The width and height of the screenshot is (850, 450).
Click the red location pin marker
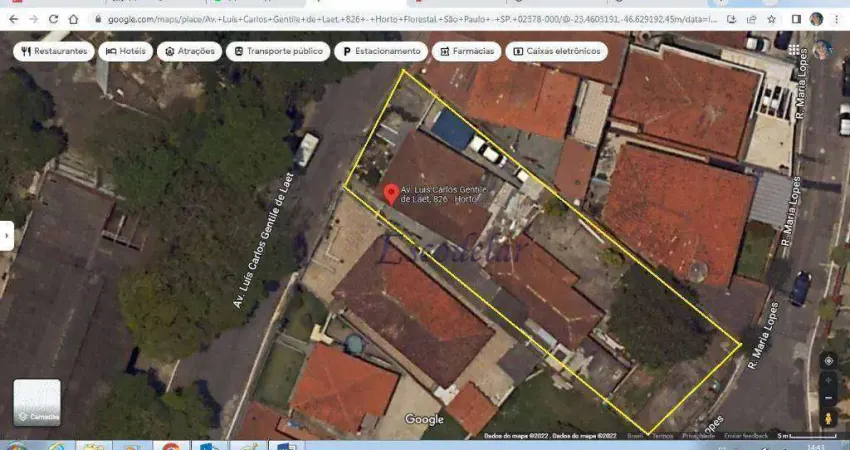pos(390,194)
